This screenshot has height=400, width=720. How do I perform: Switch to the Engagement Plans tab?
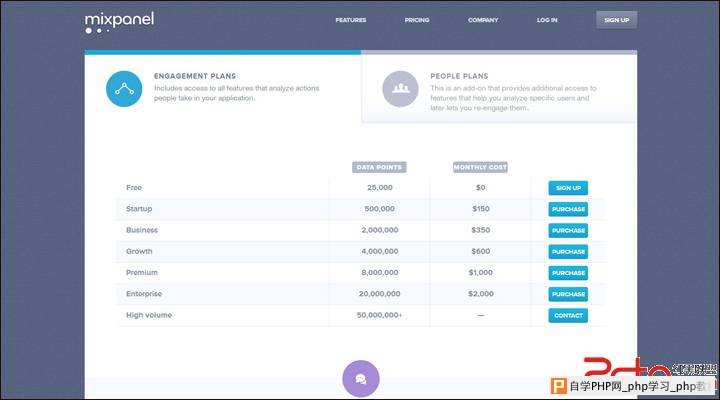click(223, 86)
